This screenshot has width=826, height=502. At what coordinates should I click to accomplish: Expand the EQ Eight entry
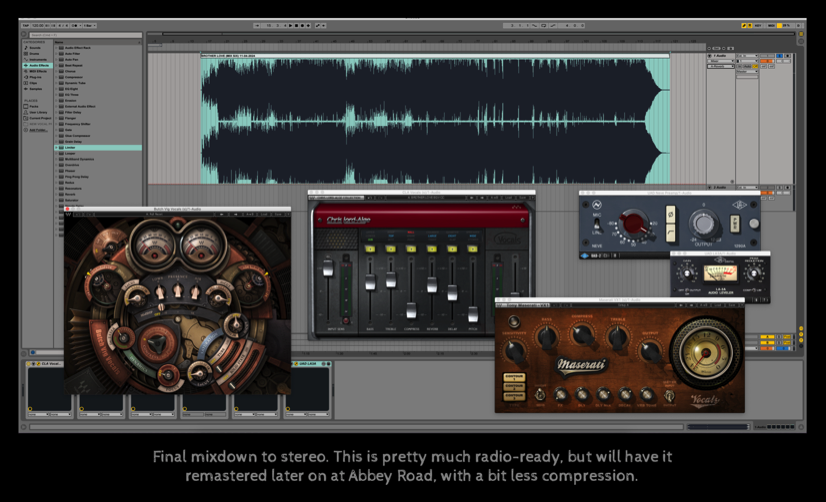coord(56,88)
